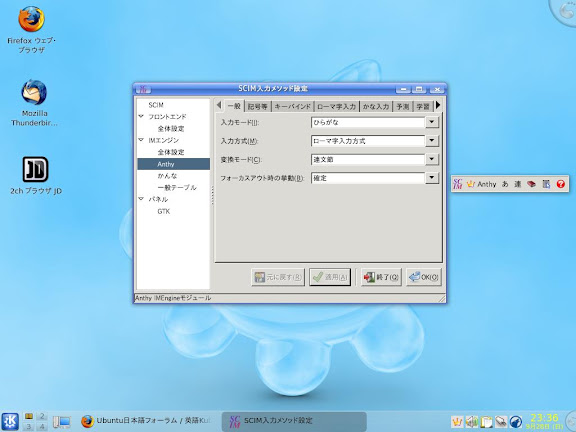Open the Mozilla Thunderbird desktop icon
The image size is (576, 432).
pyautogui.click(x=34, y=103)
